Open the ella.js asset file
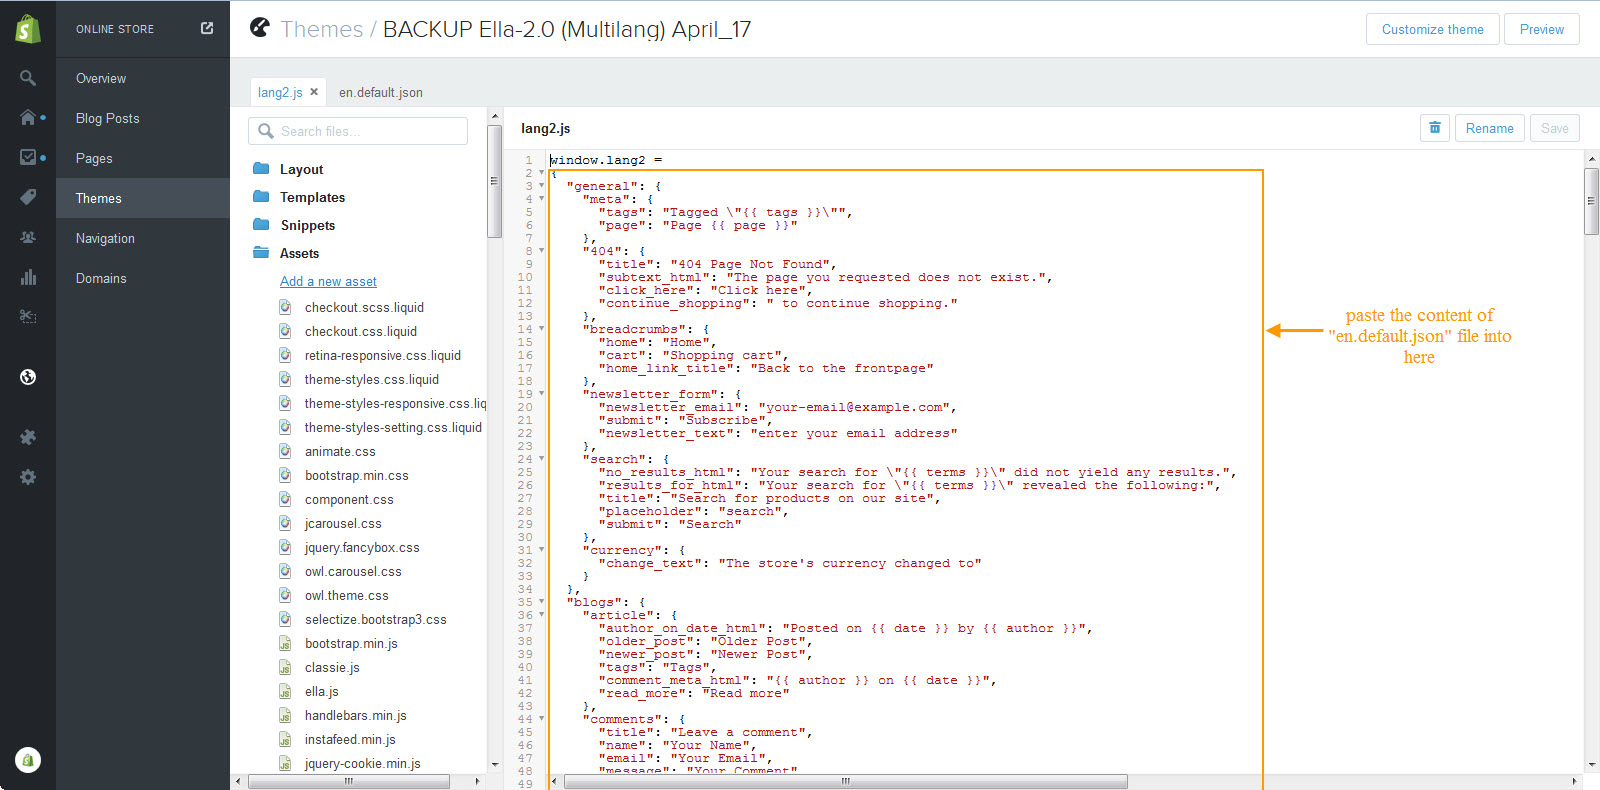 coord(322,691)
